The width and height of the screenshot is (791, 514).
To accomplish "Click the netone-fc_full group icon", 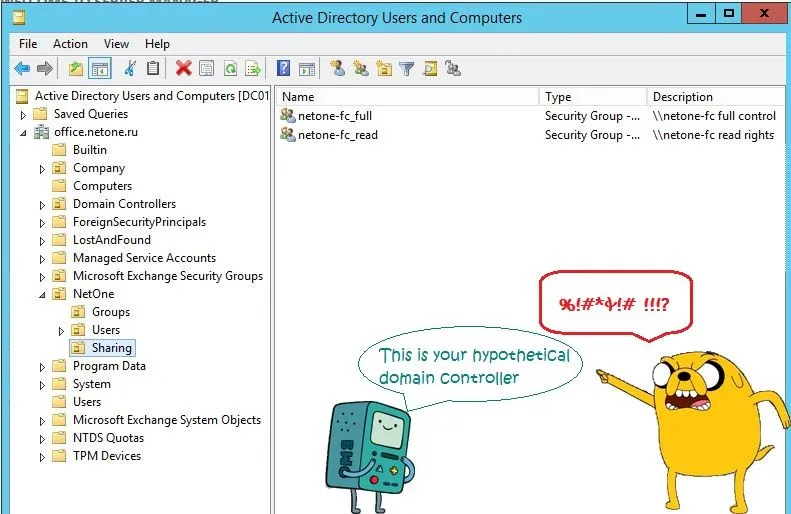I will coord(288,116).
